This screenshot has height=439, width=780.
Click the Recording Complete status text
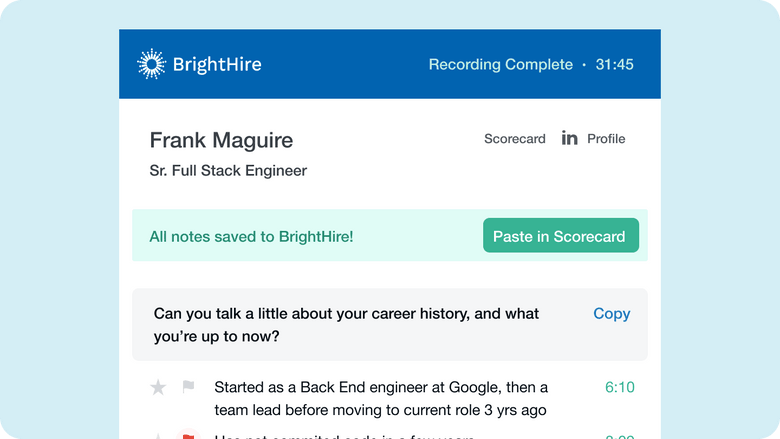500,64
